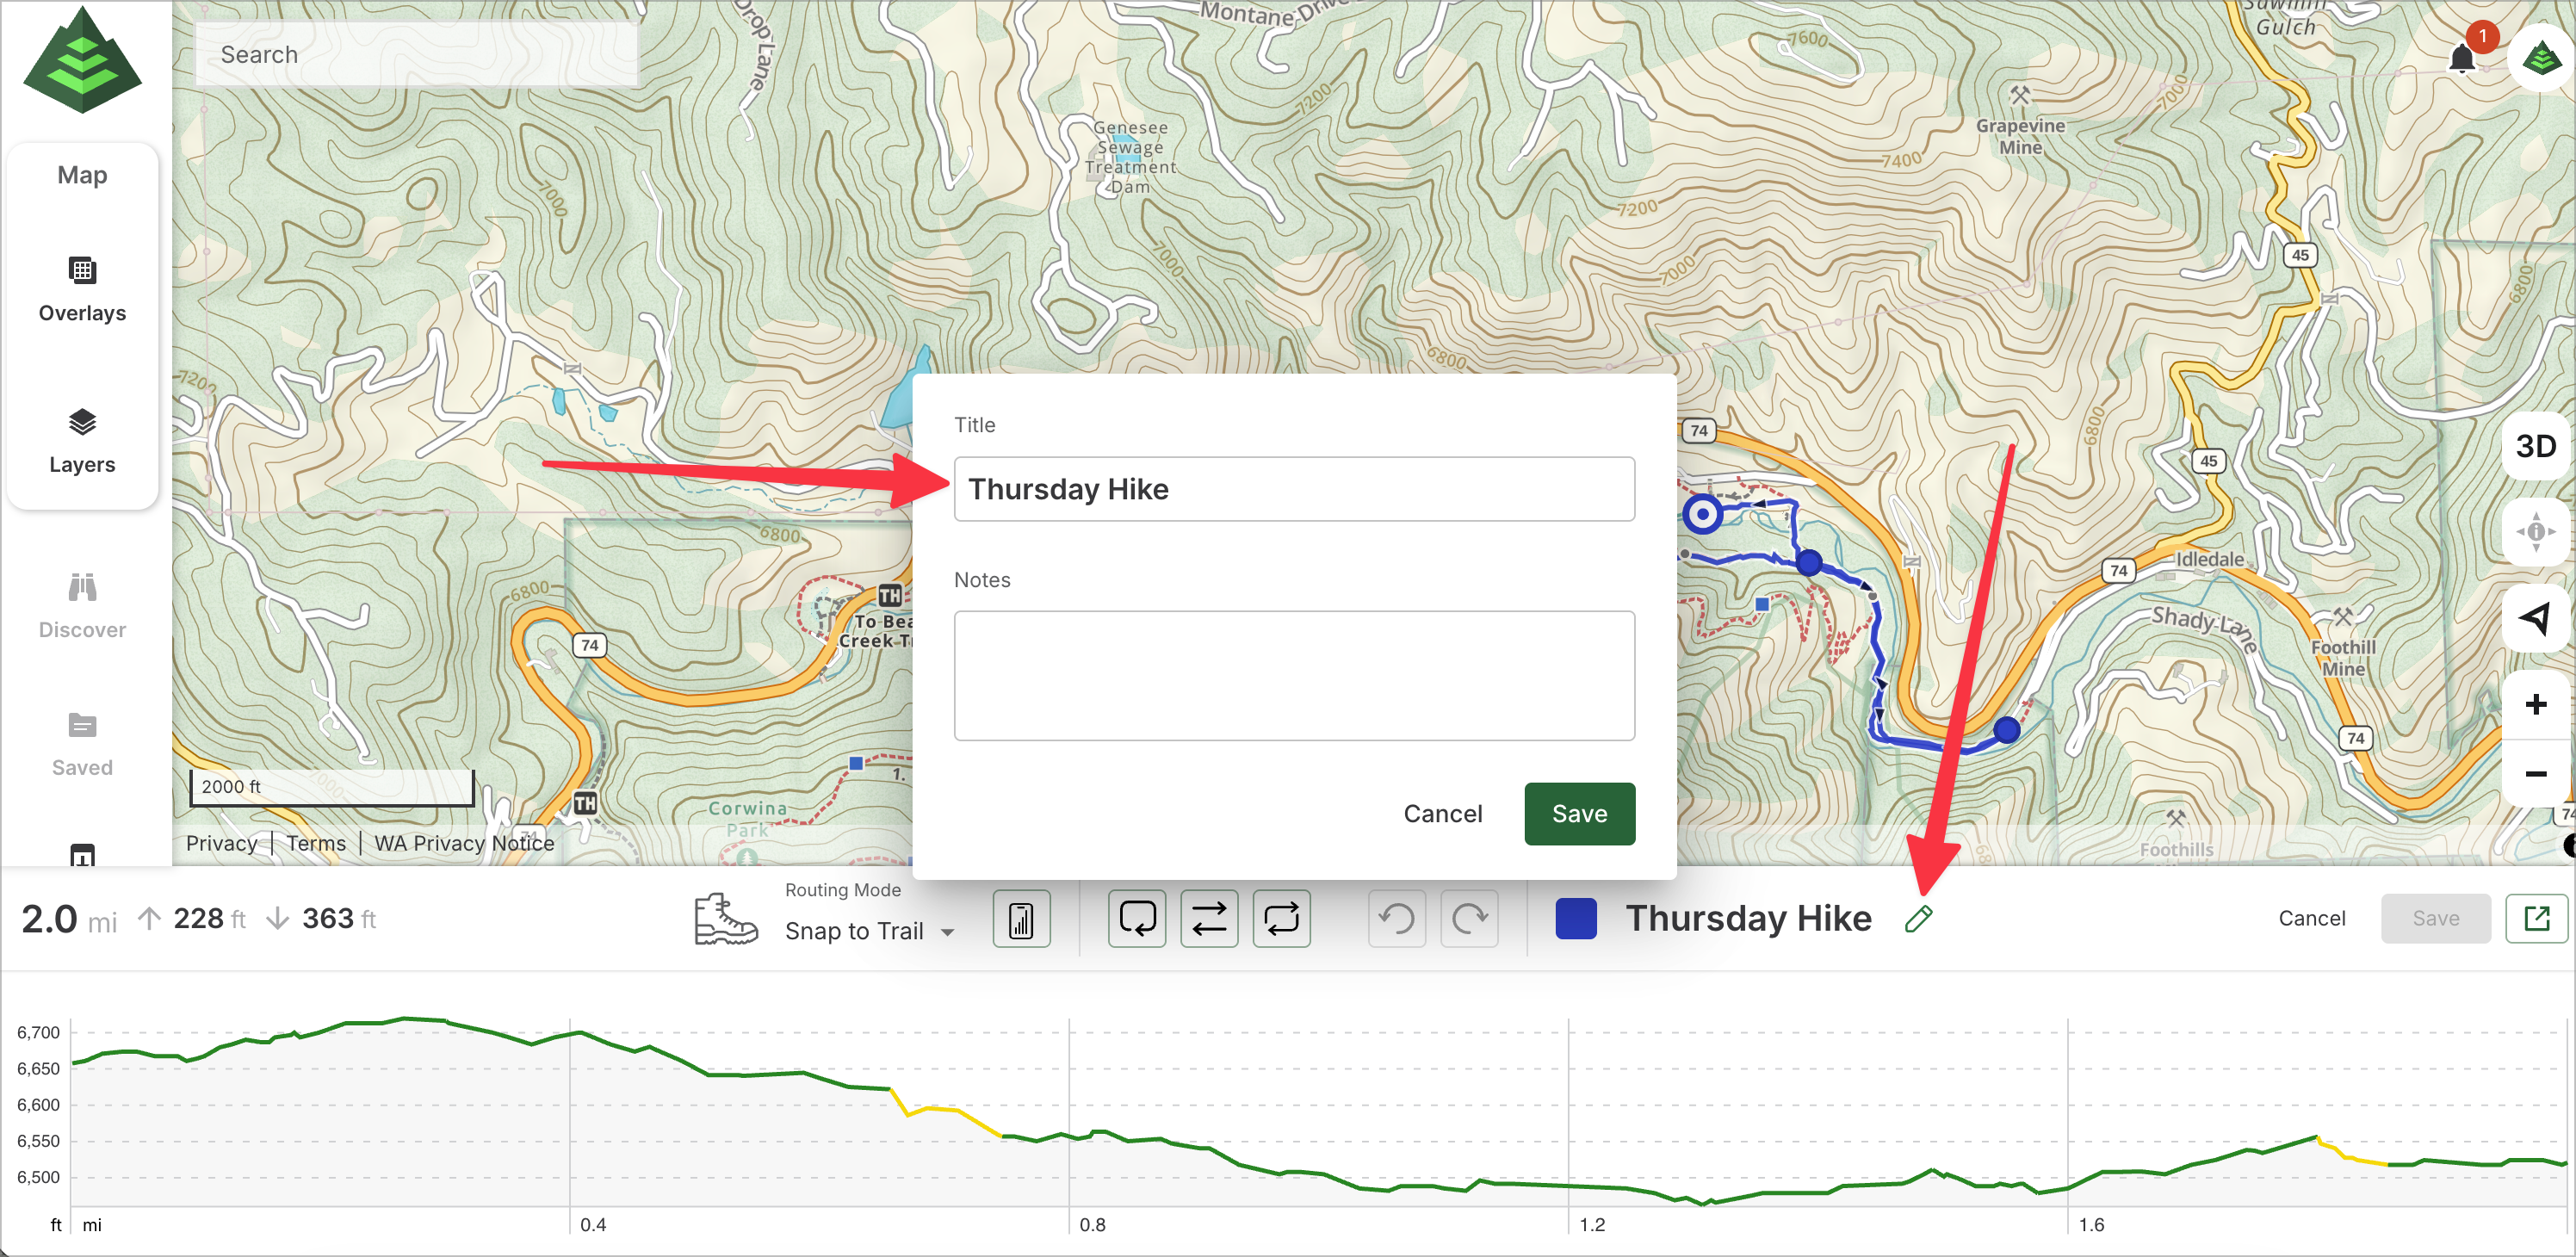Click the redo arrow icon
2576x1257 pixels.
(1469, 918)
